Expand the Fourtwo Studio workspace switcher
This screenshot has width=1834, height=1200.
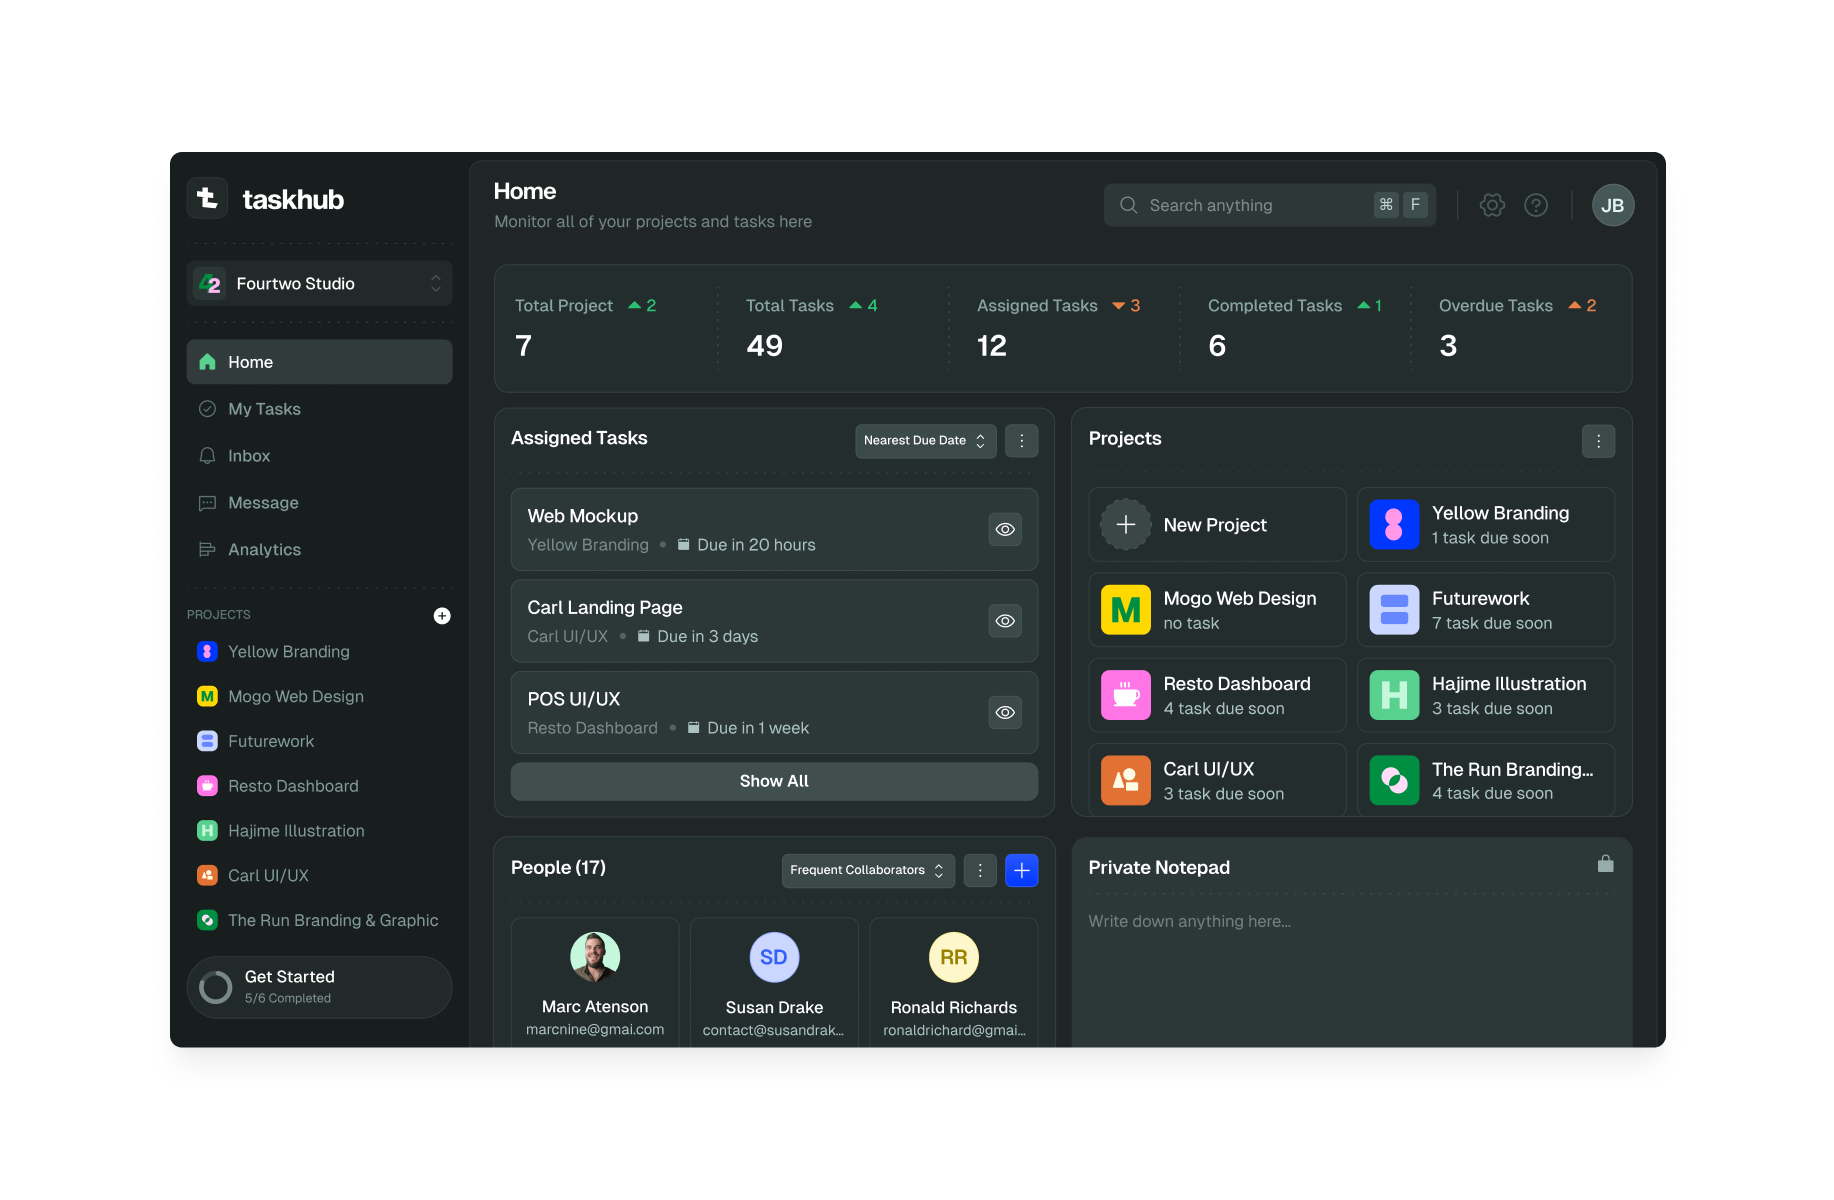318,283
